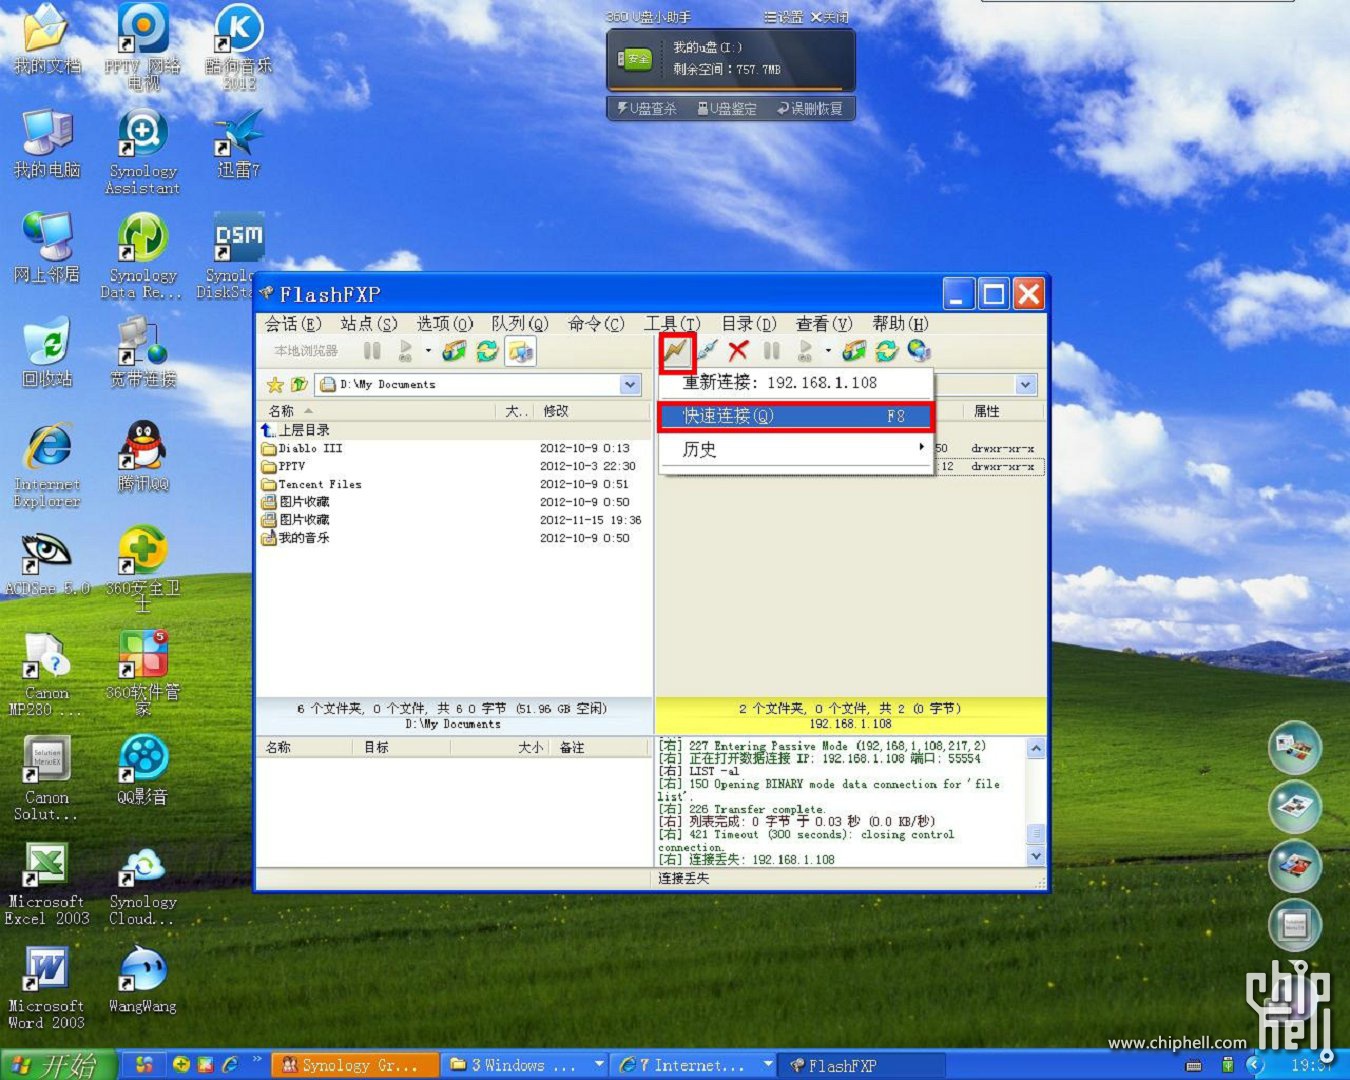
Task: Click the refresh icon in the remote toolbar
Action: coord(886,351)
